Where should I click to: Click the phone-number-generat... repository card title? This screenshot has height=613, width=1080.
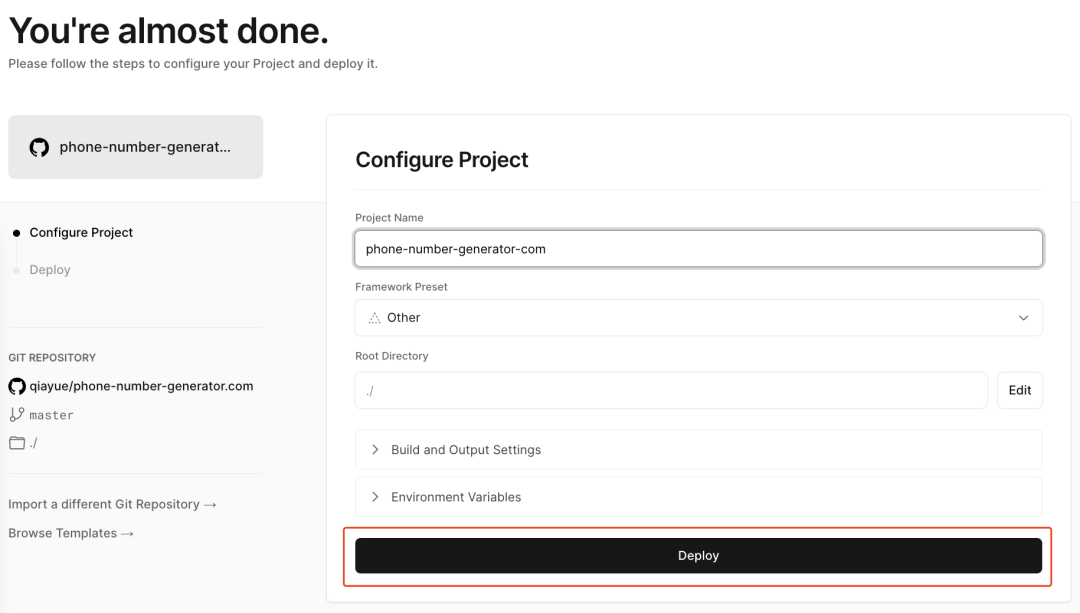click(x=145, y=147)
